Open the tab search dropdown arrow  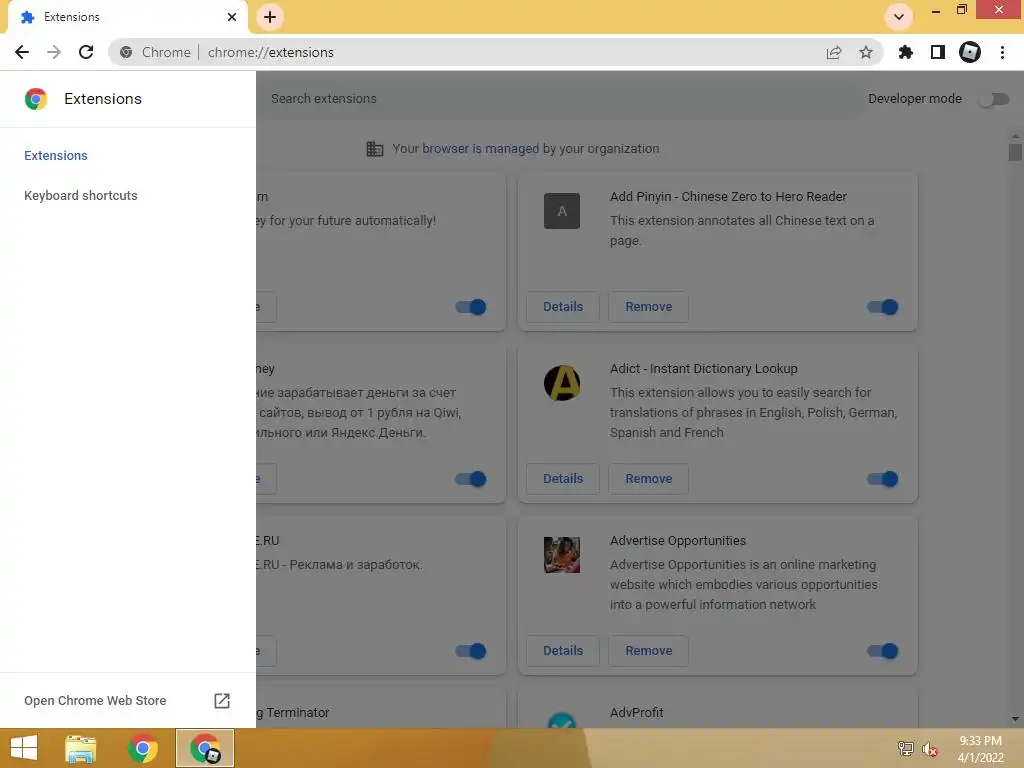pos(899,17)
